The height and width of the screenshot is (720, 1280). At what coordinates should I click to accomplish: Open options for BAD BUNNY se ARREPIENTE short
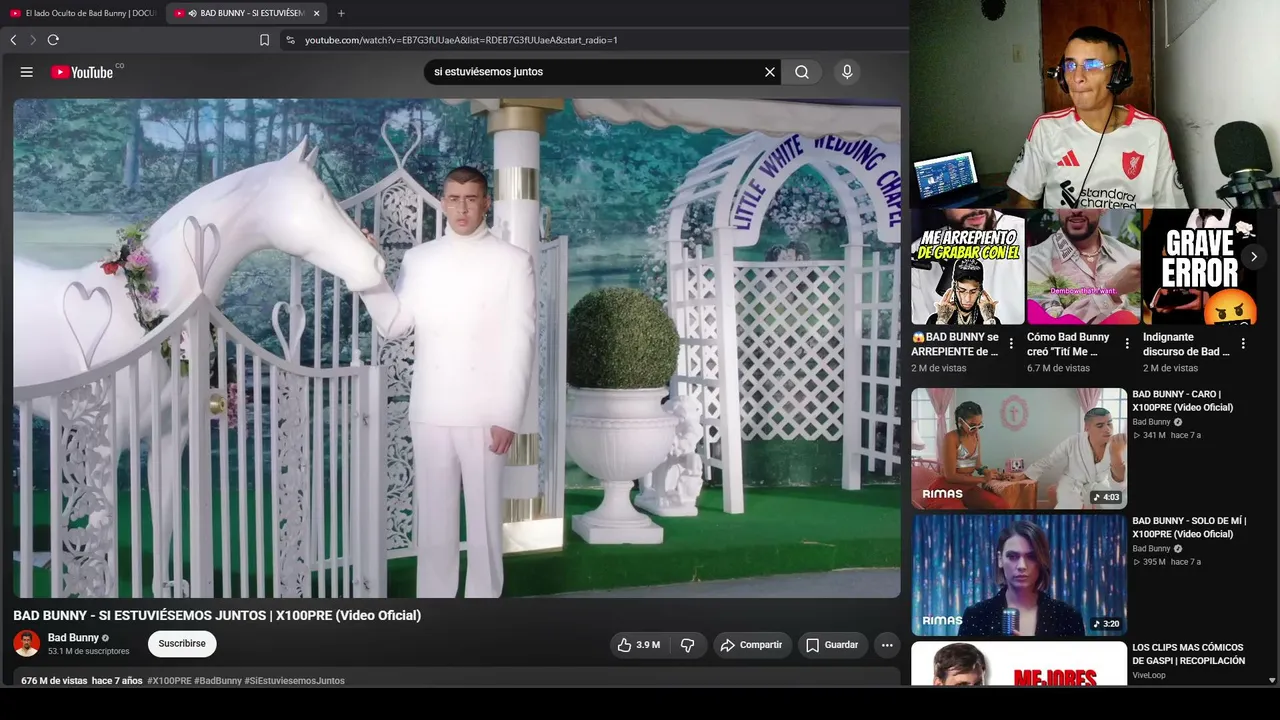tap(1011, 344)
